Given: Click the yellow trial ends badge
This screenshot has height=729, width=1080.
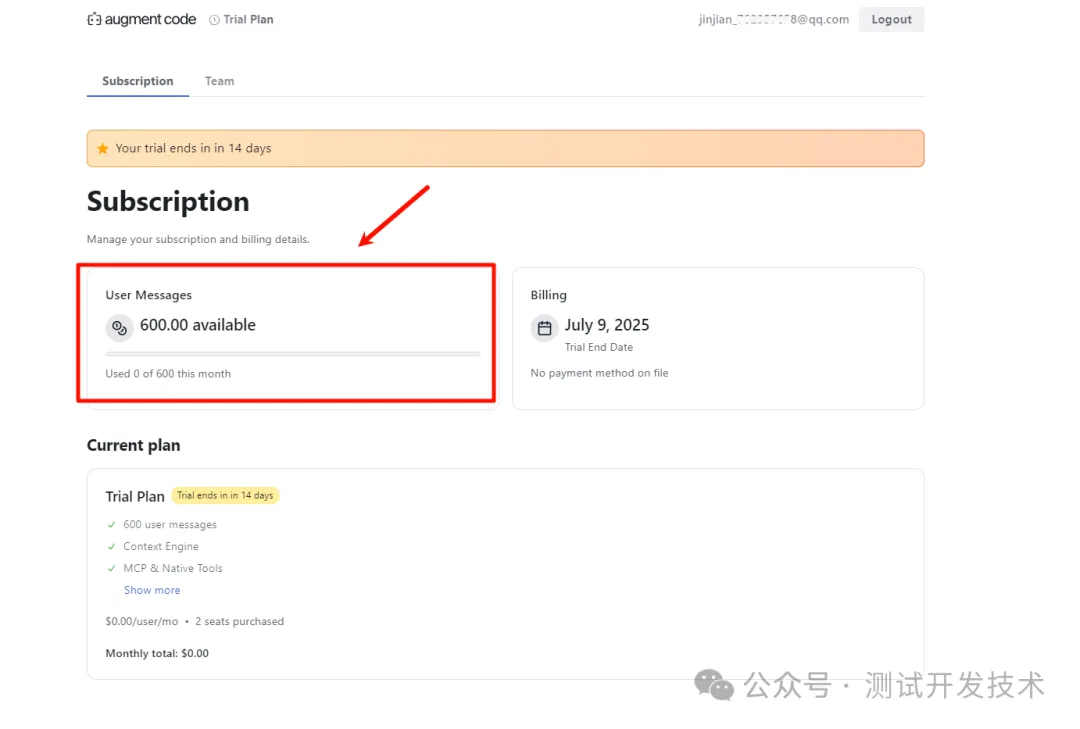Looking at the screenshot, I should [225, 495].
